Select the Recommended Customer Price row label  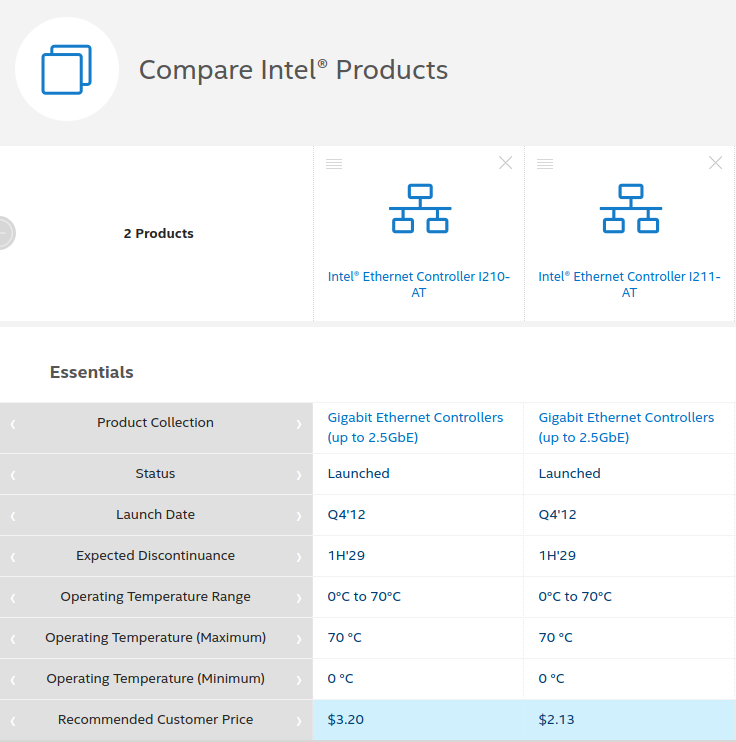tap(155, 720)
